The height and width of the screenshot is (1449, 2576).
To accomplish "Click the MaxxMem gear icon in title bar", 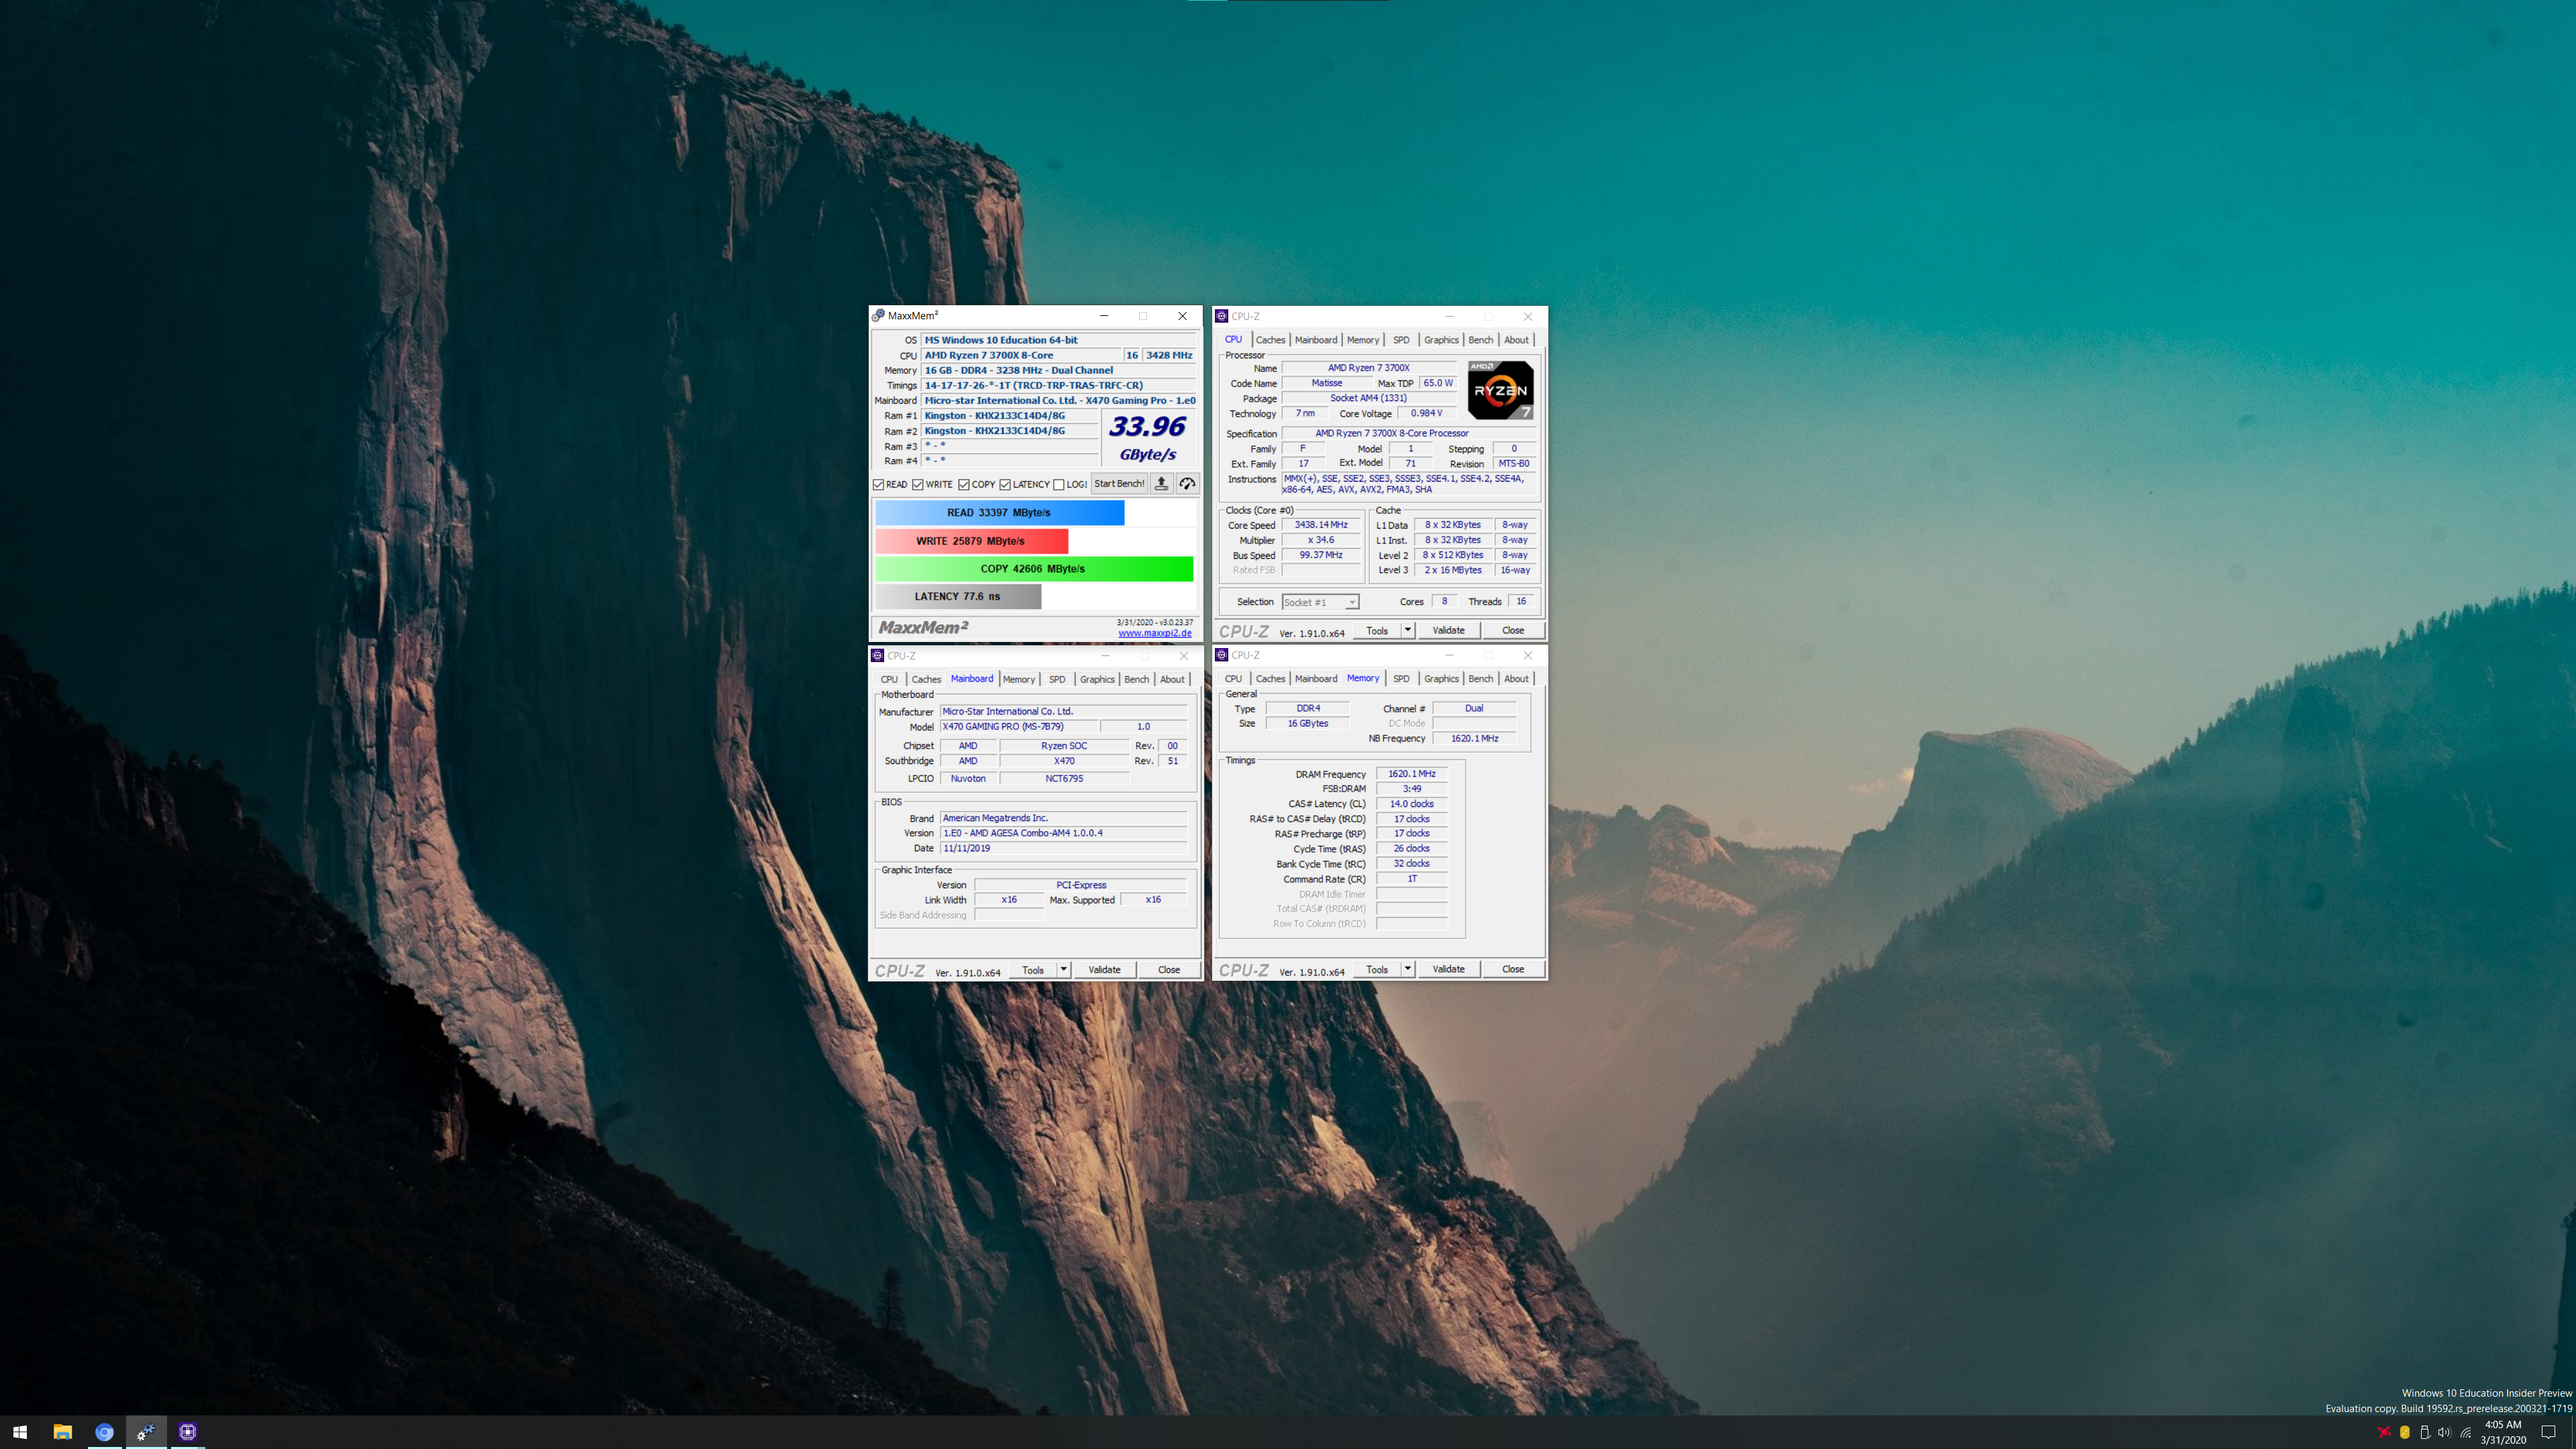I will click(878, 316).
